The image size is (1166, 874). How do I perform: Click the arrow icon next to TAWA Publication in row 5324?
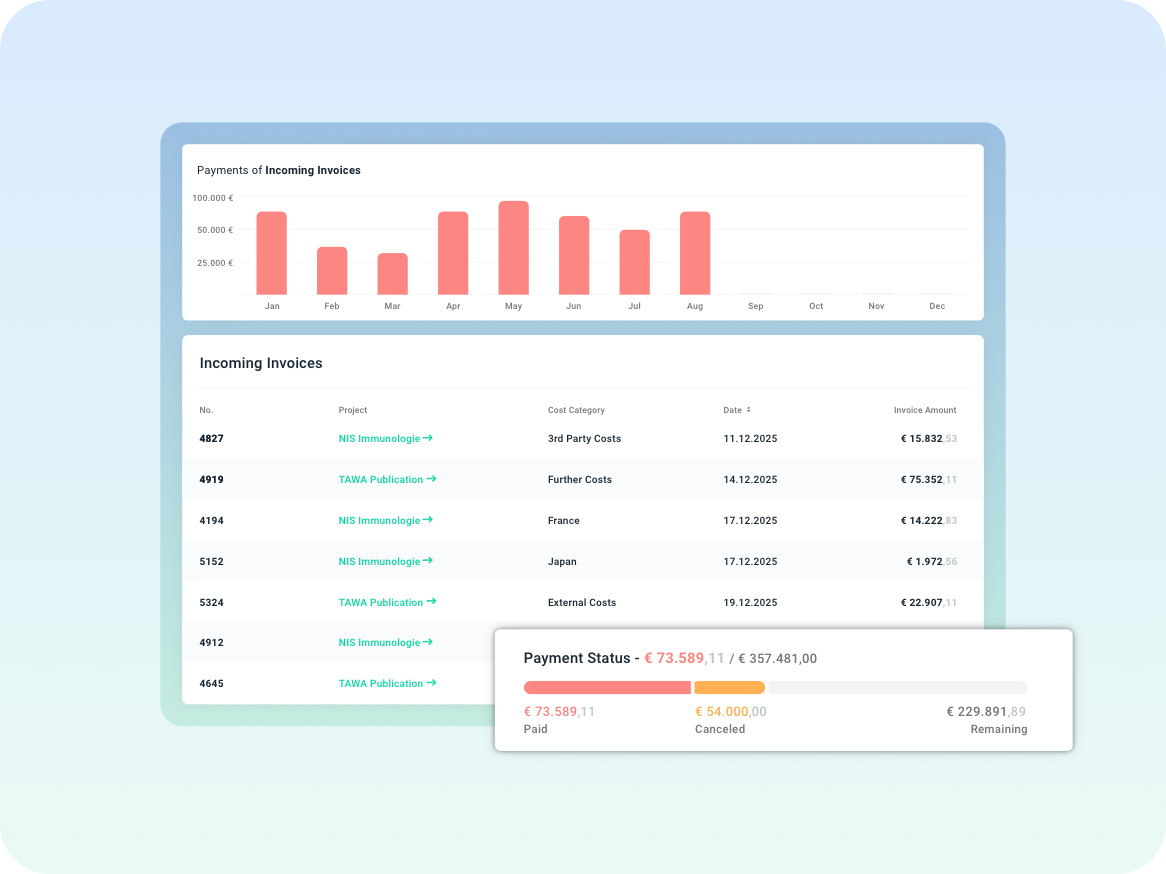[x=432, y=602]
